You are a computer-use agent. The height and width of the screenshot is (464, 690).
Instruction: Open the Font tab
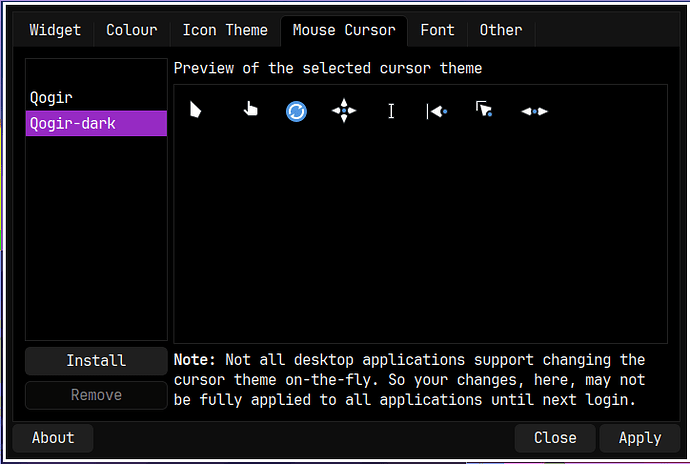pyautogui.click(x=437, y=30)
